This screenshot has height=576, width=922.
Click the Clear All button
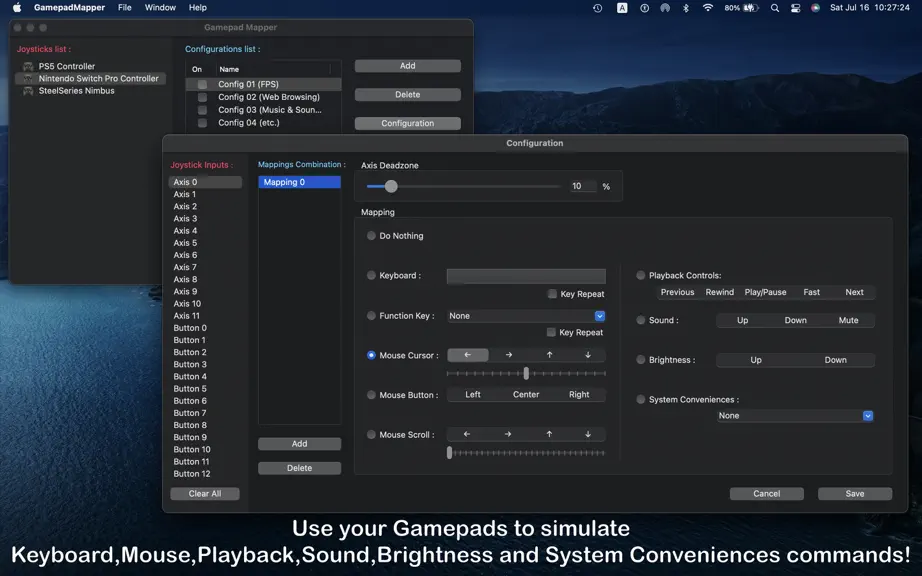point(205,494)
